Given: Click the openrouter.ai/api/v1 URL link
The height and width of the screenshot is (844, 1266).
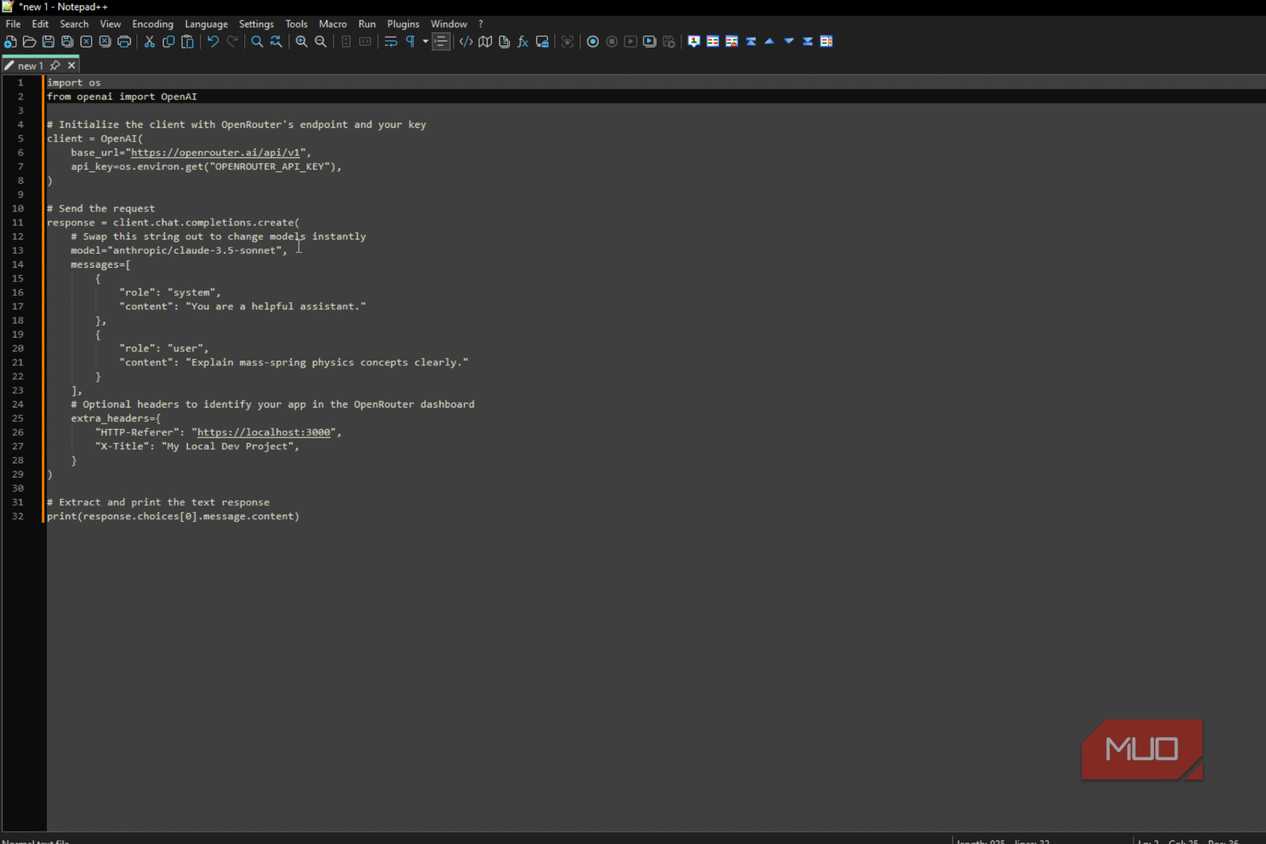Looking at the screenshot, I should [x=215, y=153].
